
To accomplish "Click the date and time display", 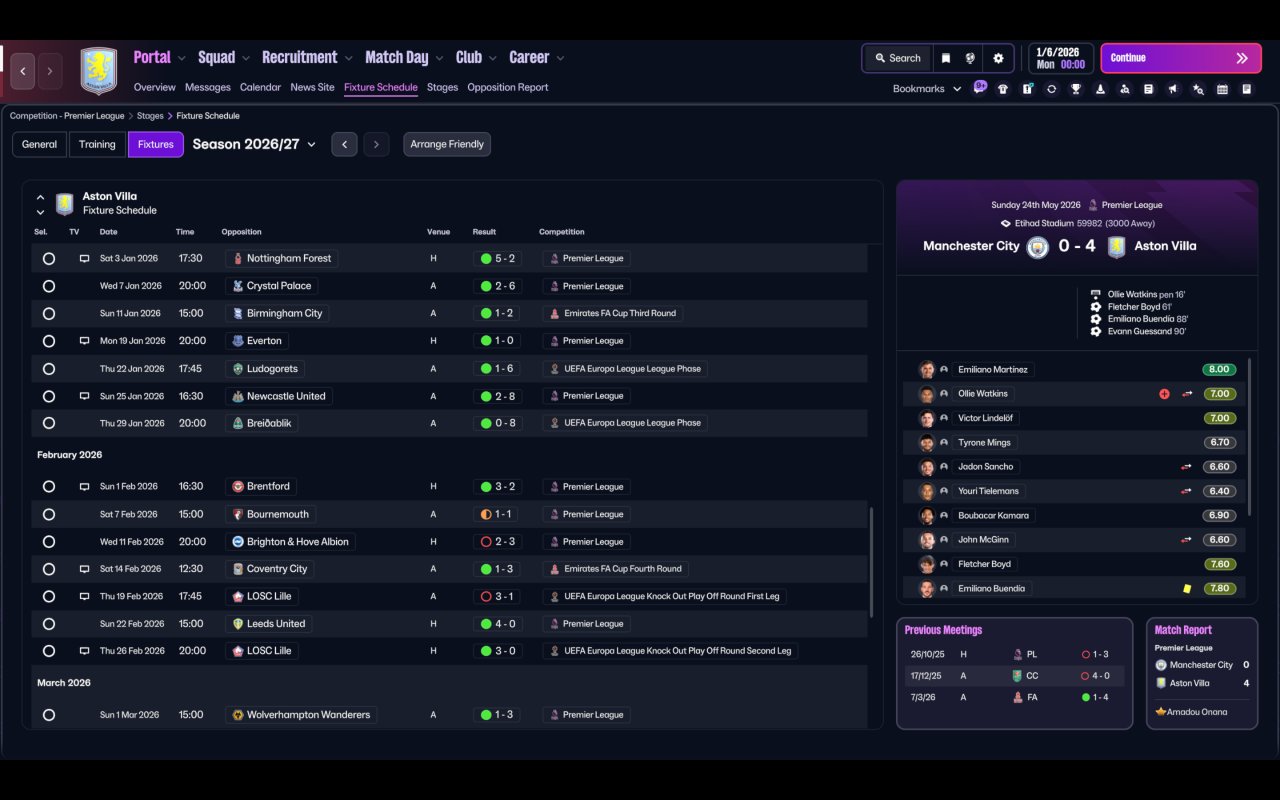I will [1060, 58].
